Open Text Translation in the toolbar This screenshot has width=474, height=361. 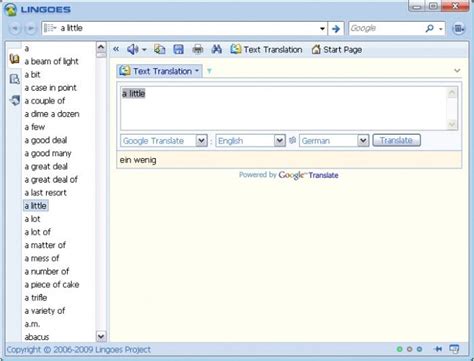pos(266,50)
